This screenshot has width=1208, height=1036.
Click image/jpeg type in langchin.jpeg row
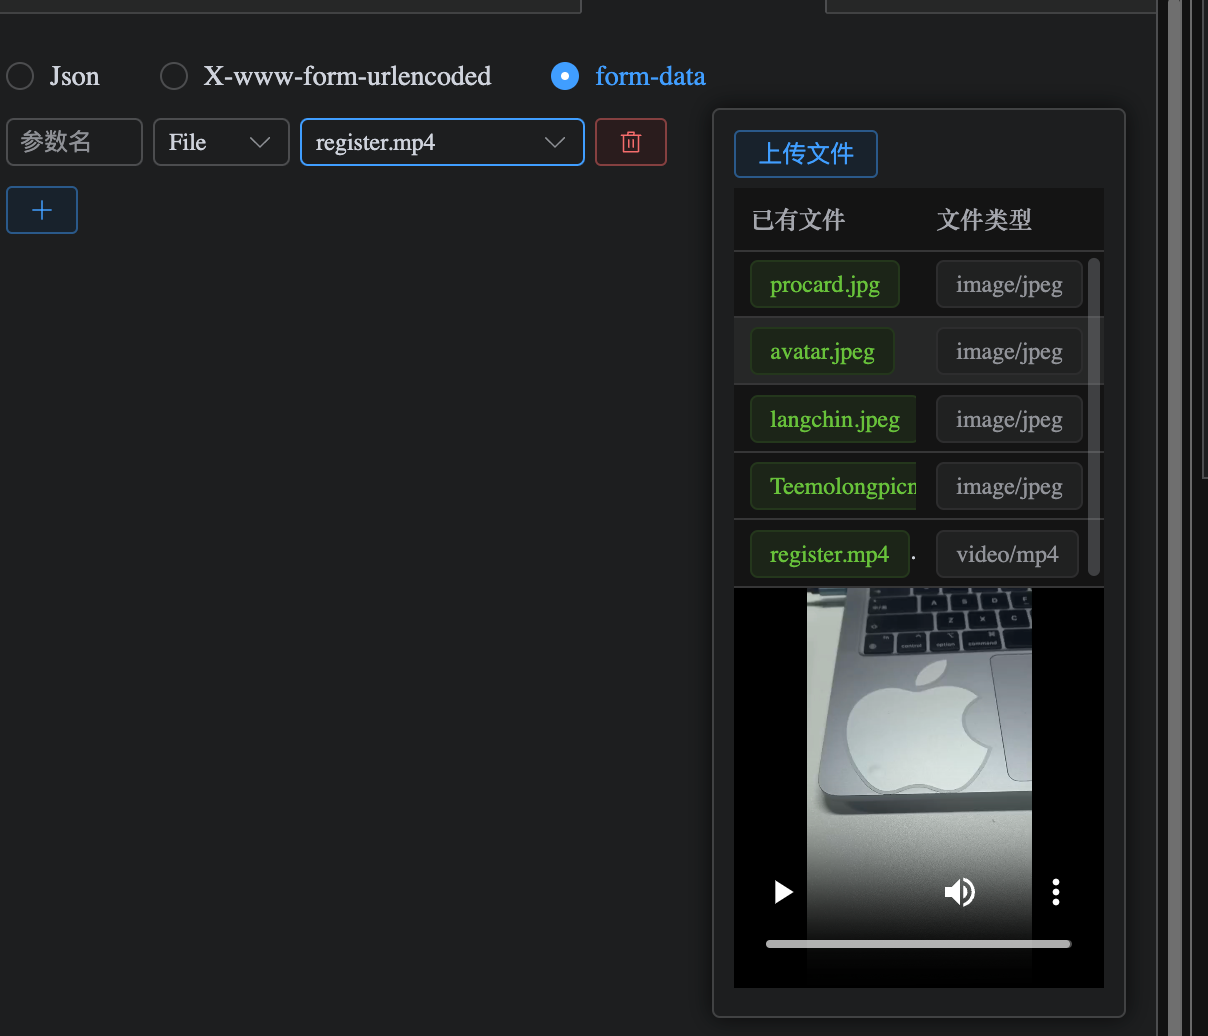(x=1009, y=419)
